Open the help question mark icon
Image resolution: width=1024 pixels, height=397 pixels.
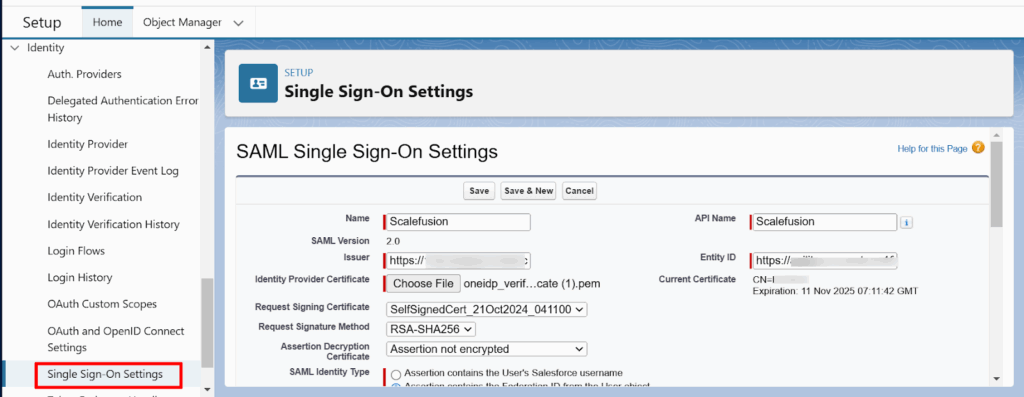978,148
